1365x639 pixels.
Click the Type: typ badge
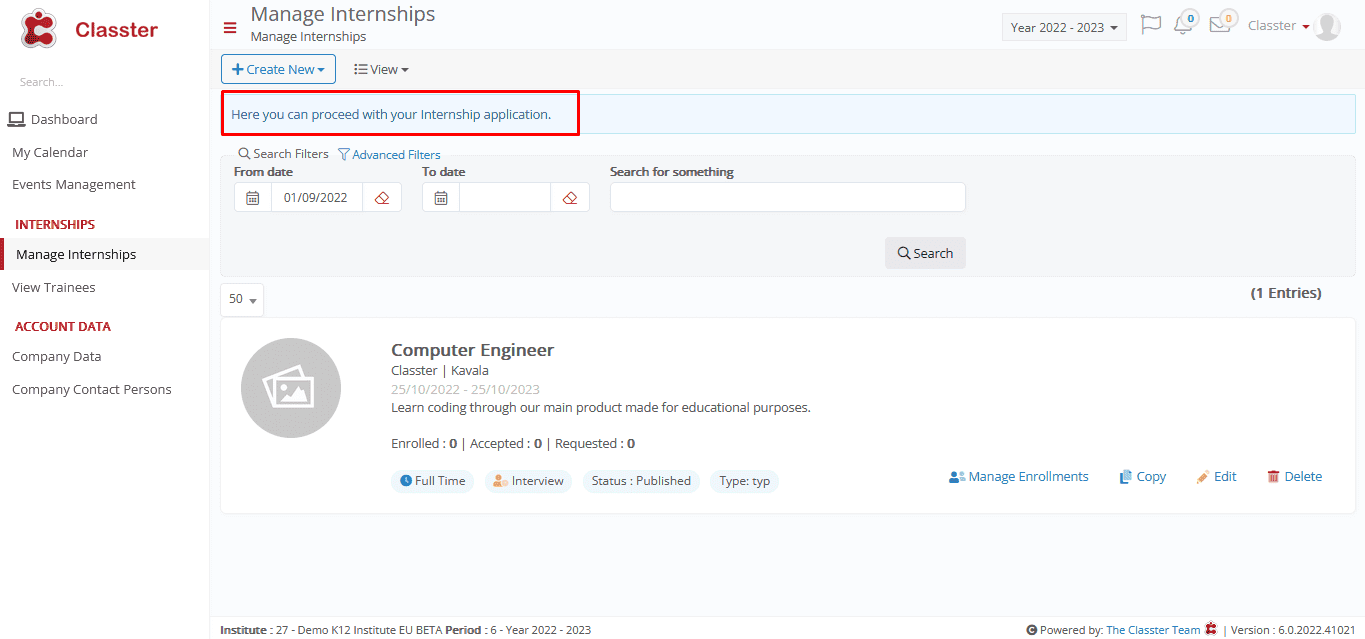[x=745, y=481]
